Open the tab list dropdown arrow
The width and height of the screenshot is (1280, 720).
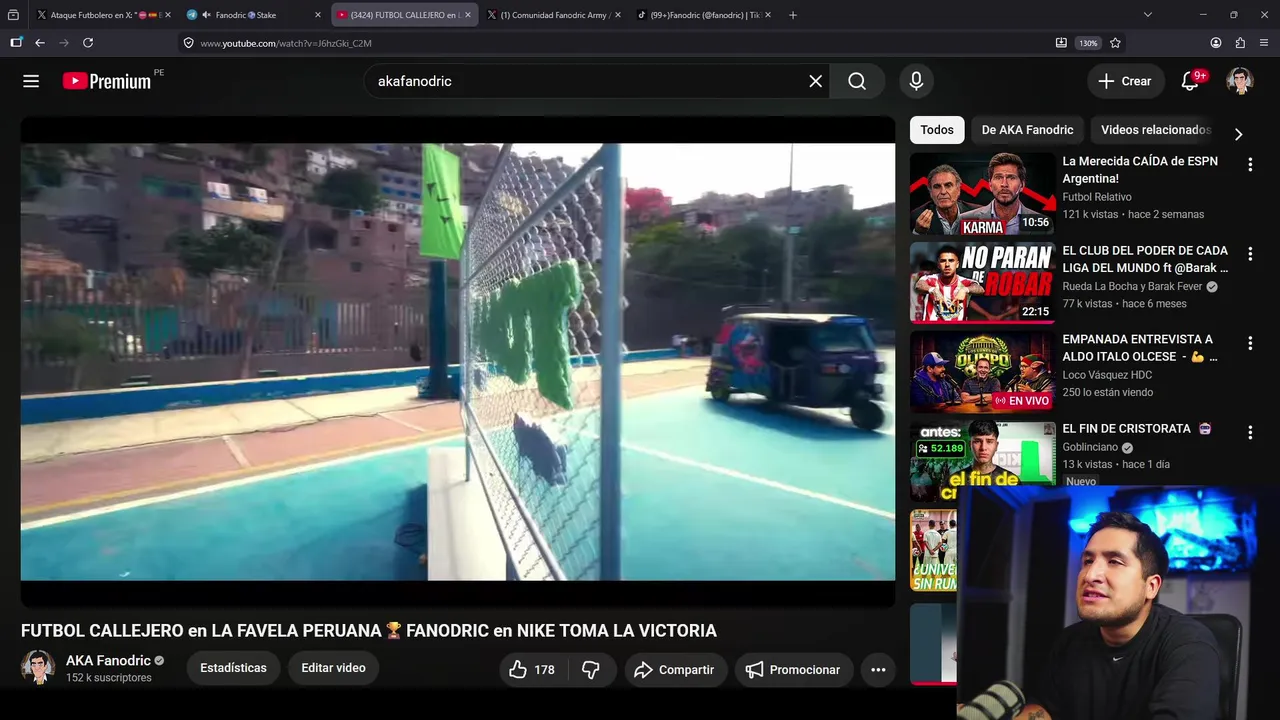coord(1147,15)
